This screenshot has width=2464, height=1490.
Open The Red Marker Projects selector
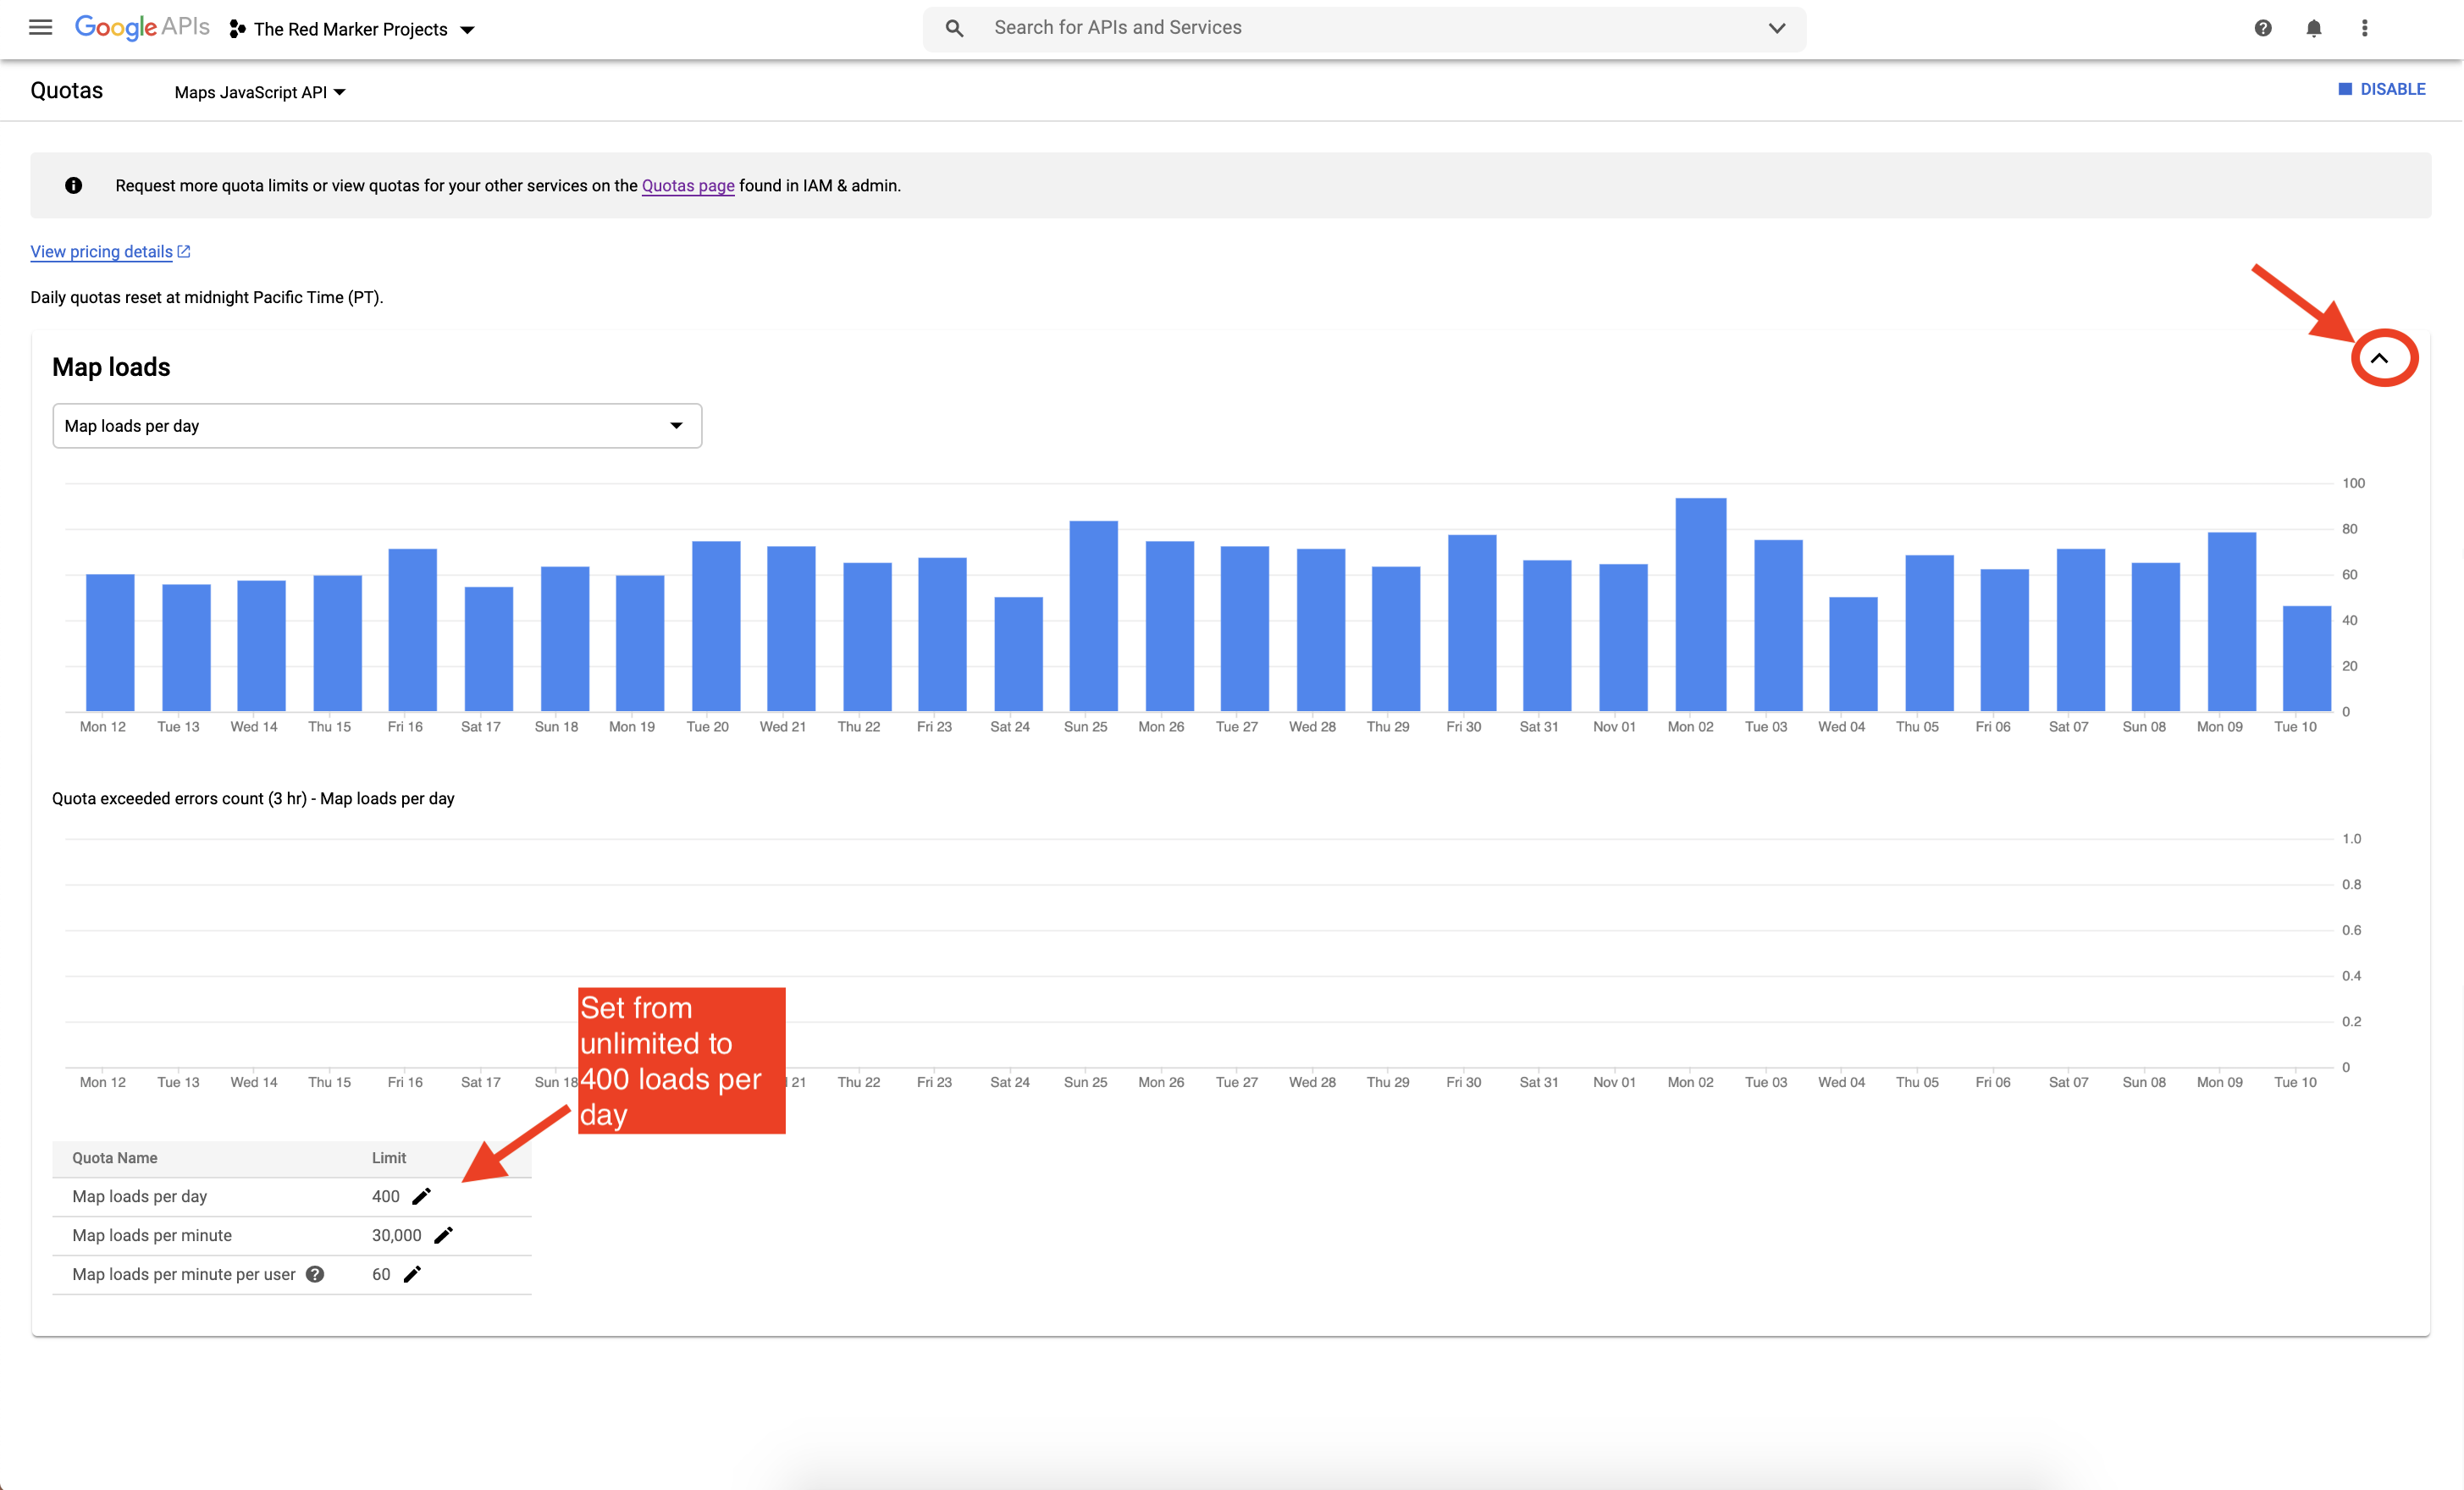(352, 29)
